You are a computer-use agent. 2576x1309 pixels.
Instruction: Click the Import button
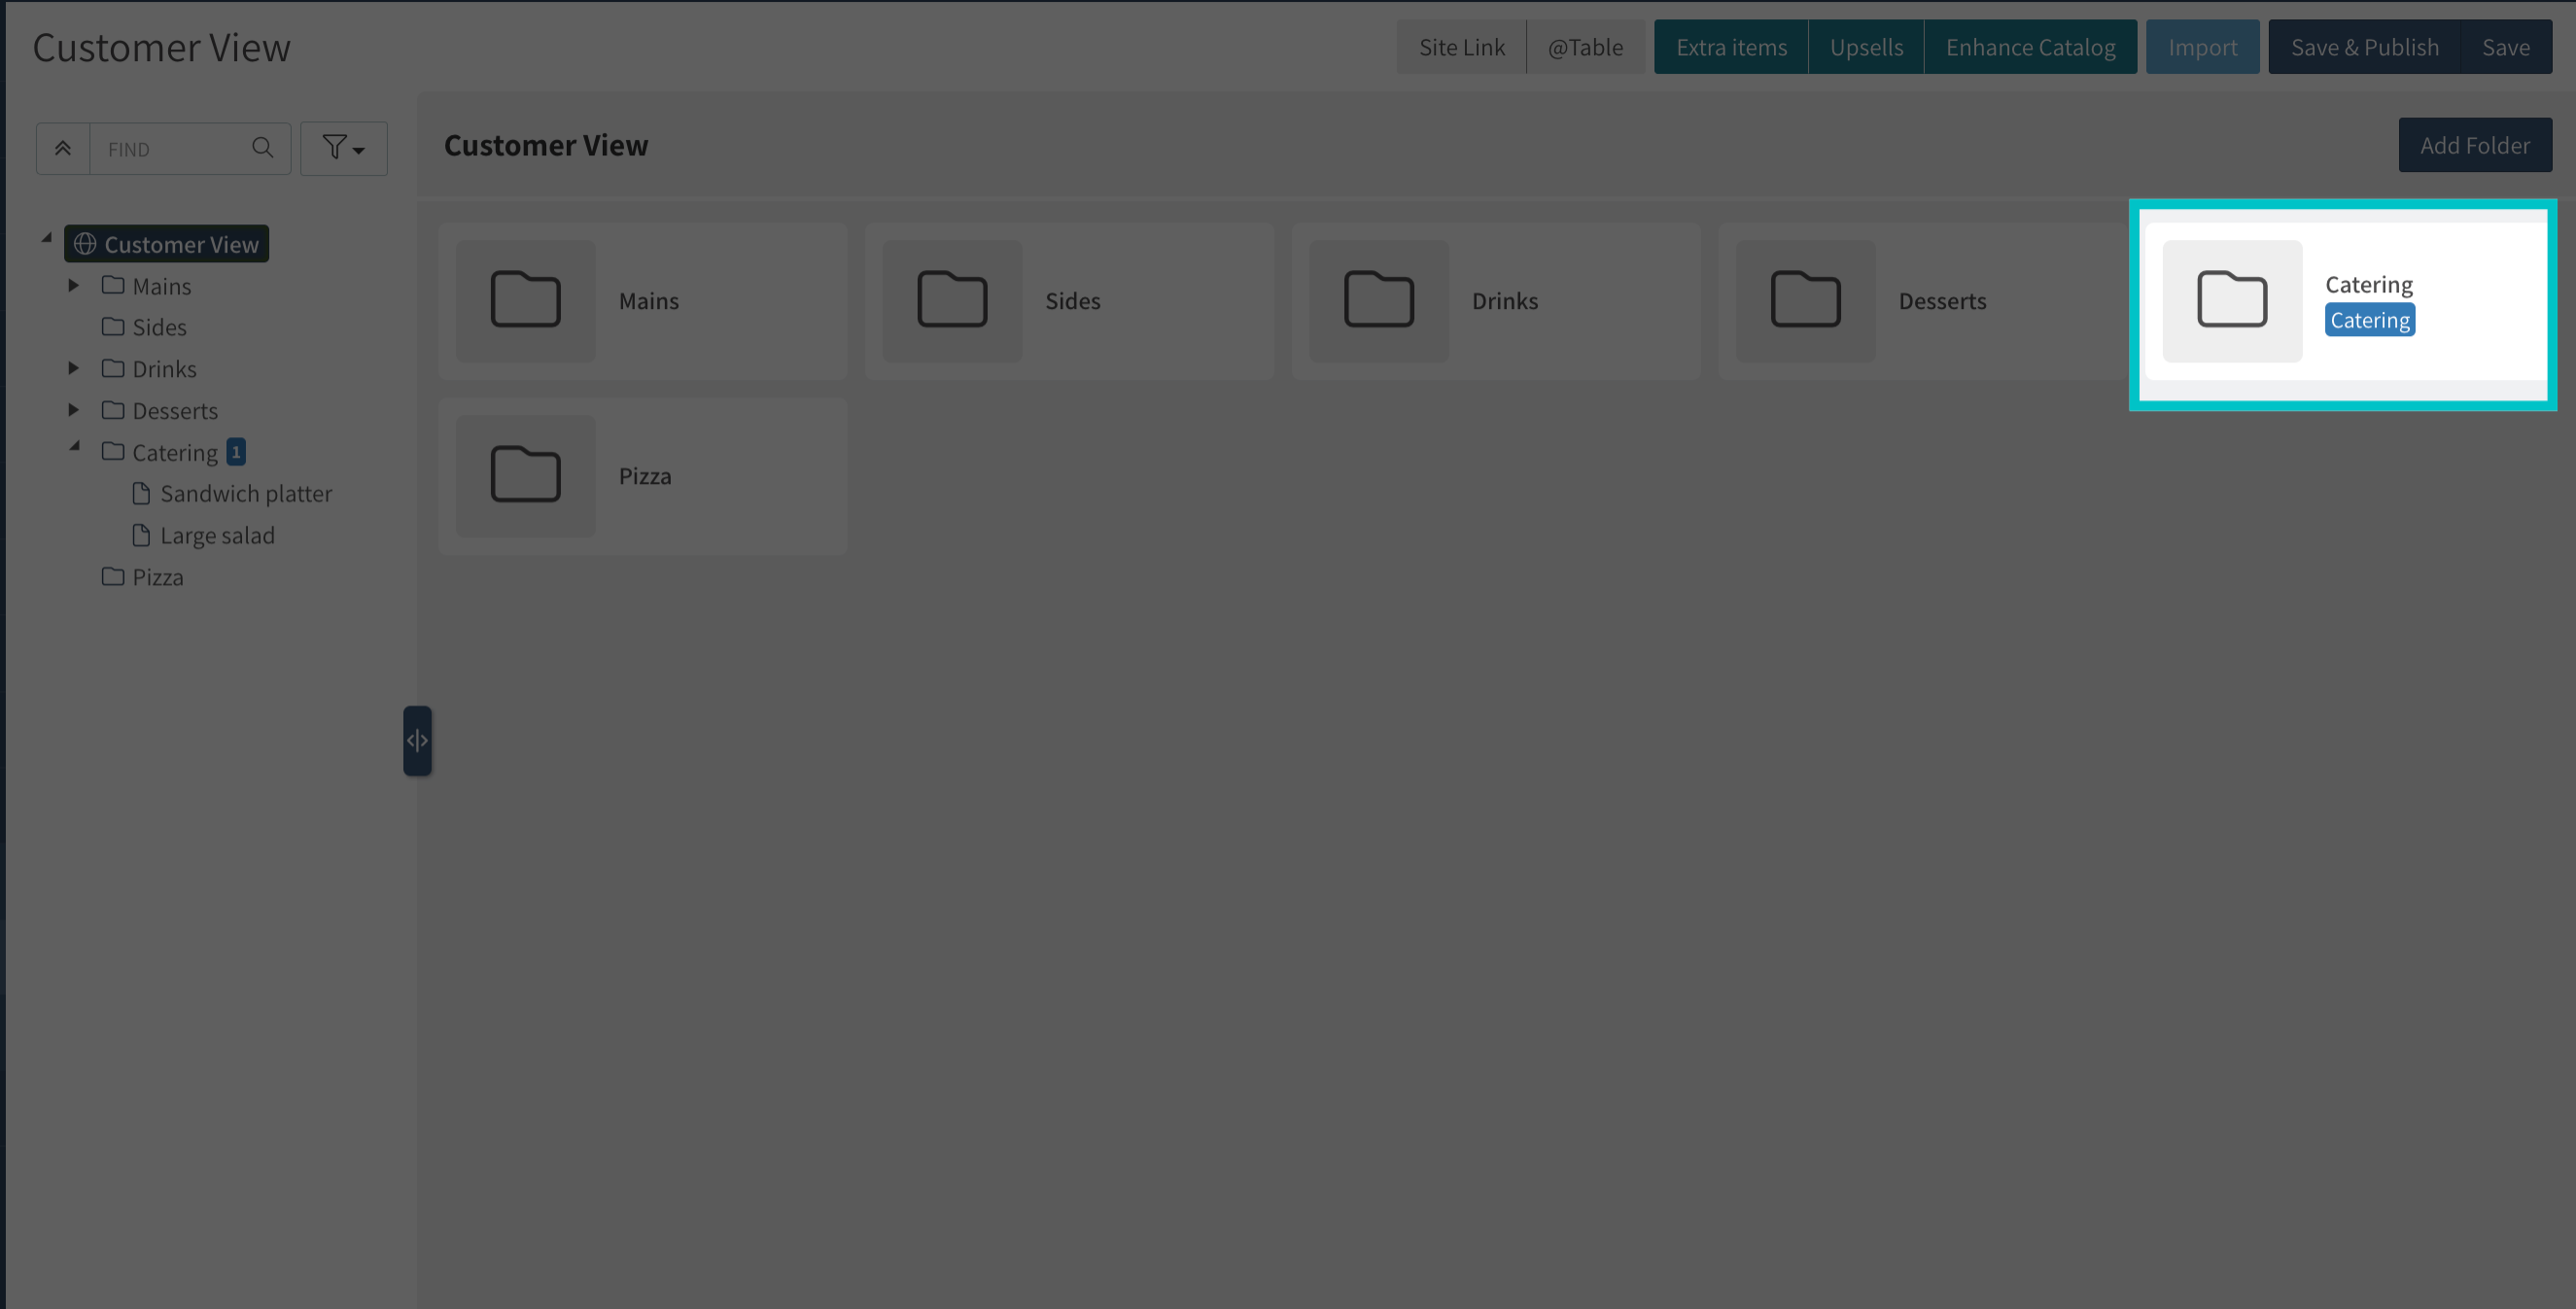point(2202,47)
